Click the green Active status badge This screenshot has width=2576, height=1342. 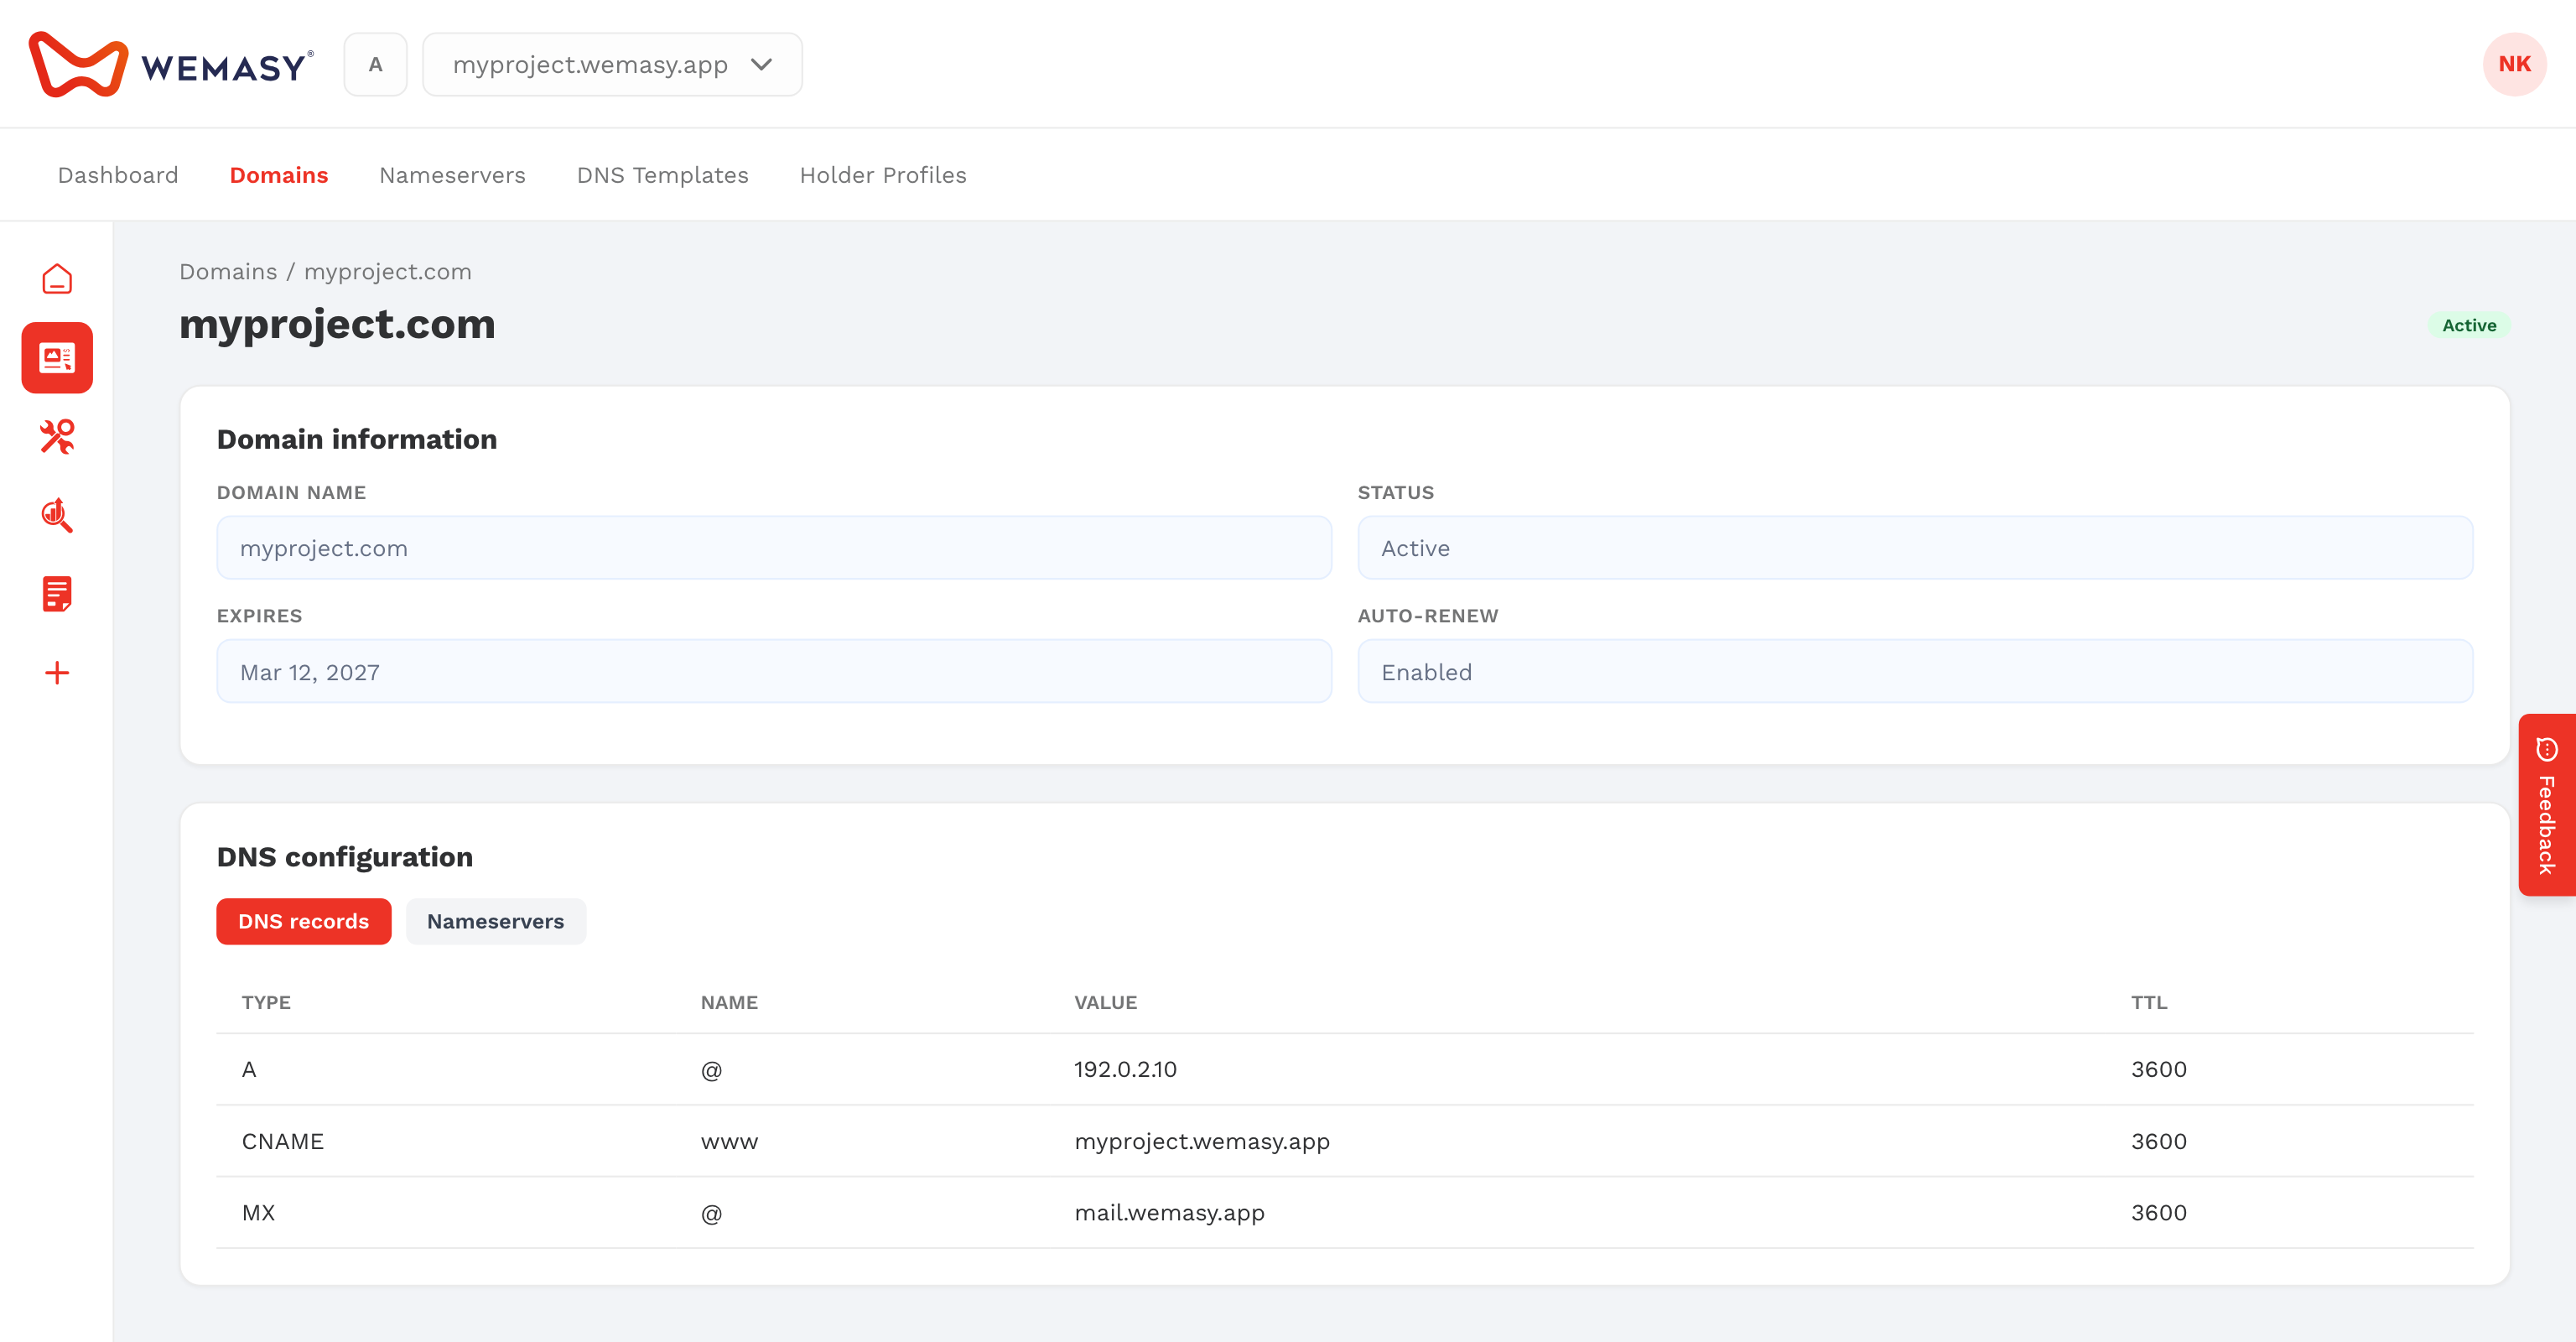point(2468,325)
